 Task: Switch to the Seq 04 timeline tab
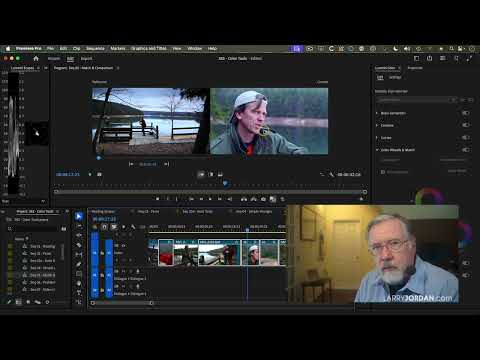tap(254, 211)
